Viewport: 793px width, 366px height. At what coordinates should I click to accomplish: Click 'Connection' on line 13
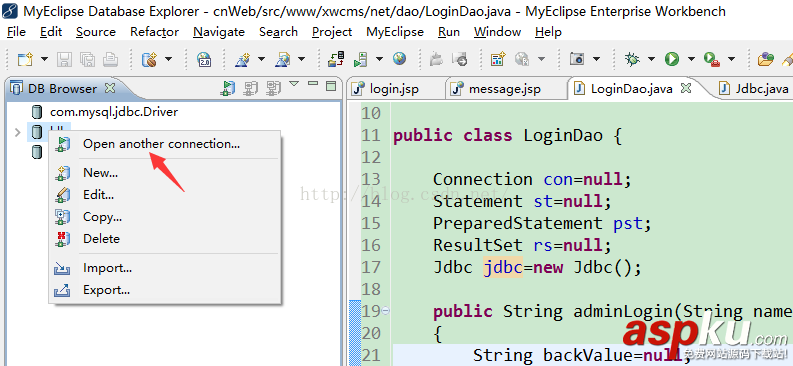coord(482,179)
